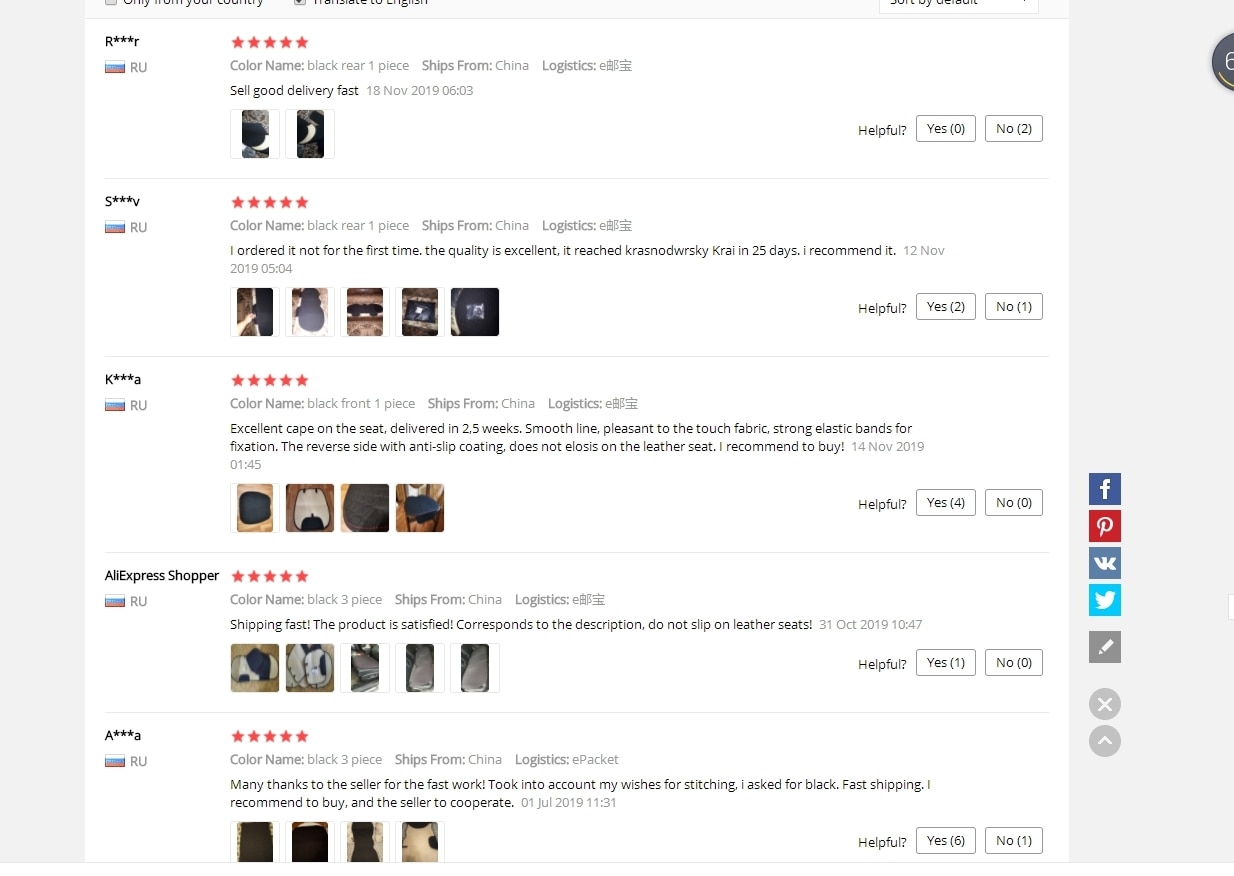Viewport: 1234px width, 876px height.
Task: Click No (0) on AliExpress Shopper's review
Action: (x=1014, y=663)
